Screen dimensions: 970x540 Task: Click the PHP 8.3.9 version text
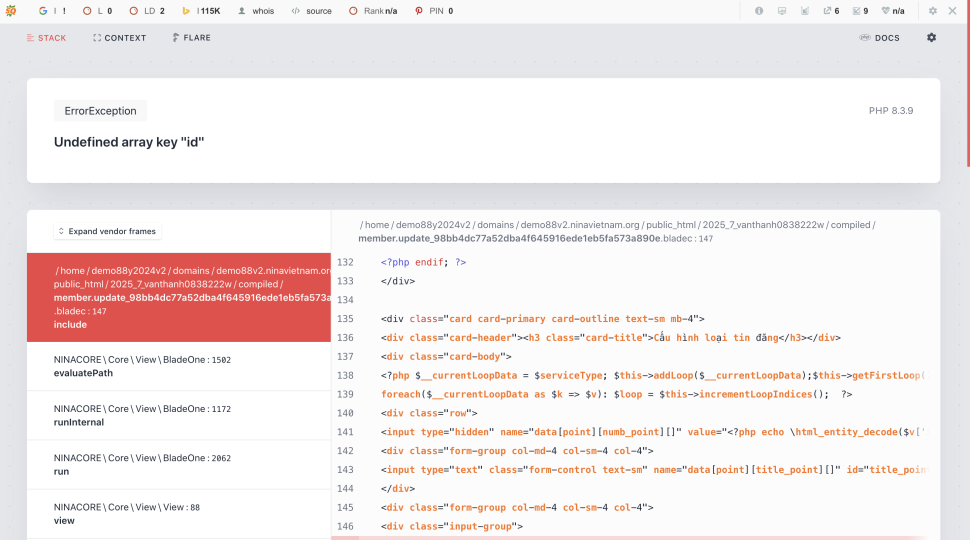pos(891,111)
